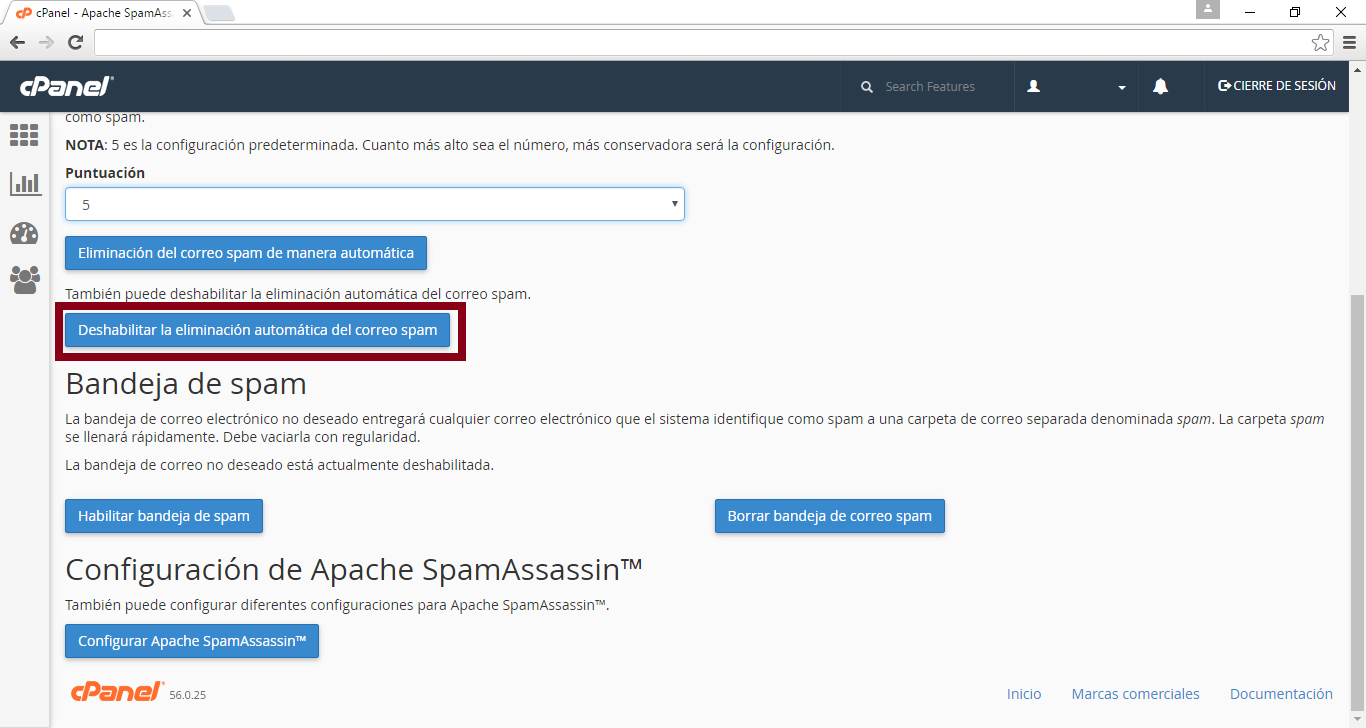Open the user account dropdown

click(x=1076, y=87)
